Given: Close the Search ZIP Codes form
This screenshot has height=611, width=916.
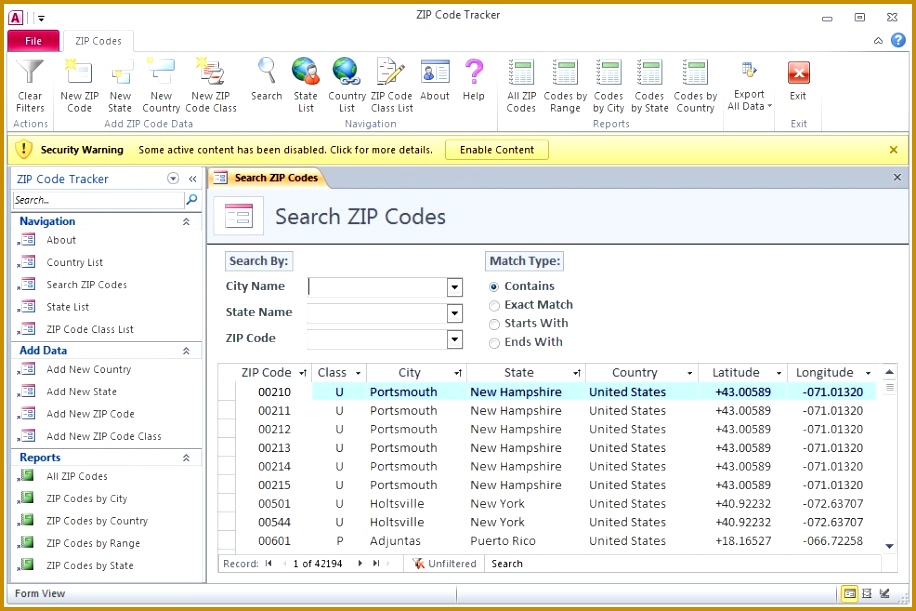Looking at the screenshot, I should [897, 177].
